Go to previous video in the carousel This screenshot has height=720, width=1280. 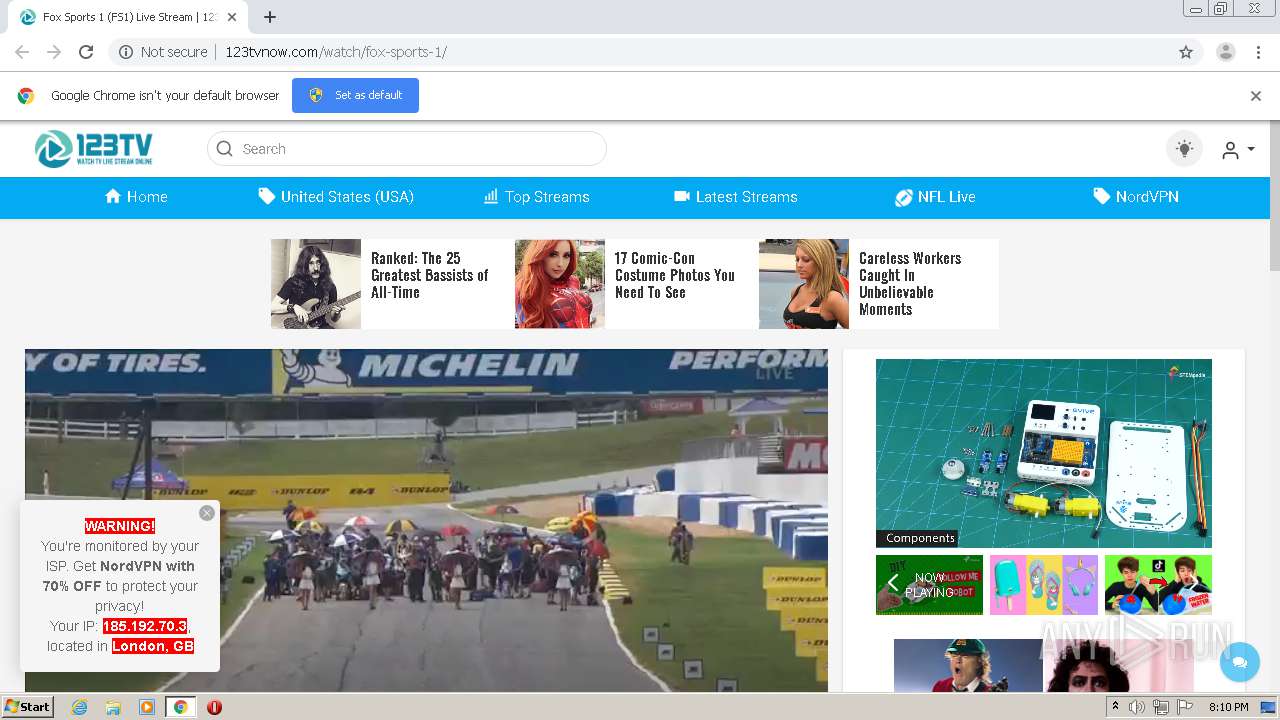tap(893, 584)
